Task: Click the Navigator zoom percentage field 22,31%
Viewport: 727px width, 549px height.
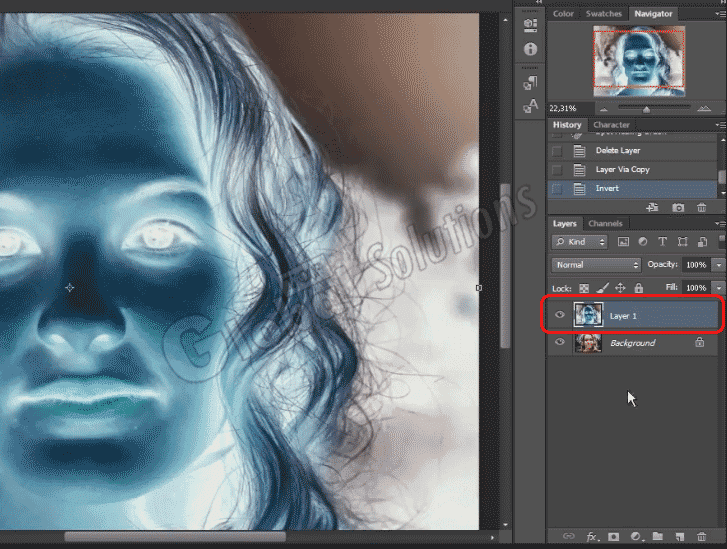Action: point(570,109)
